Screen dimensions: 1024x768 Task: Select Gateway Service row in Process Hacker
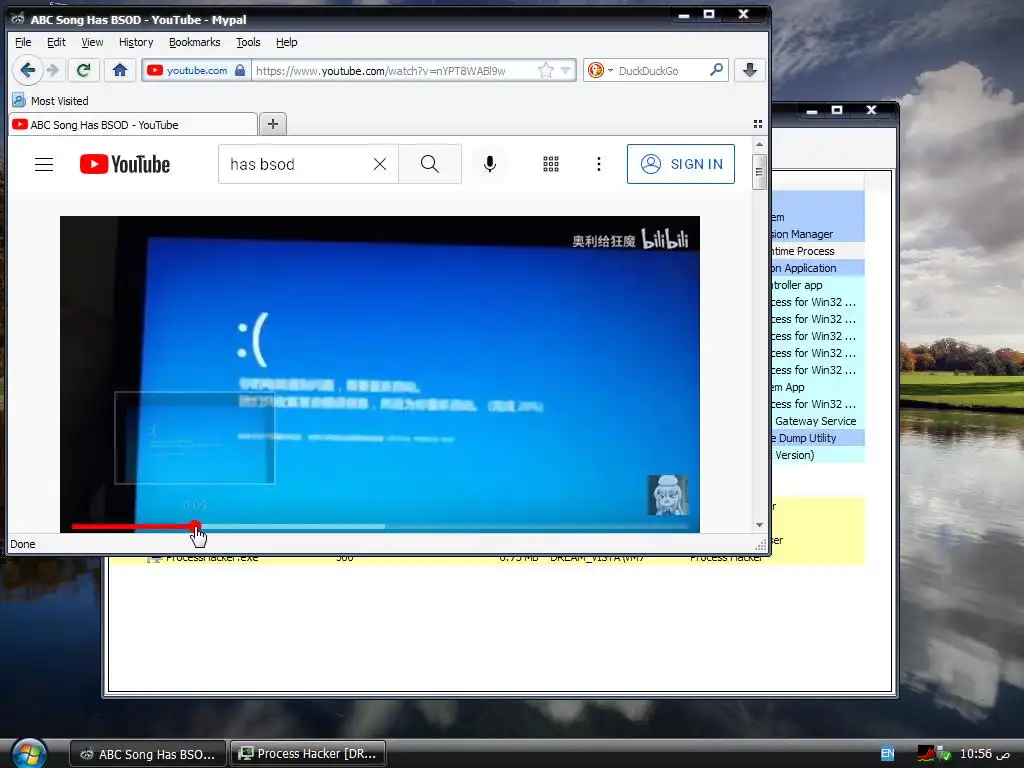point(818,421)
